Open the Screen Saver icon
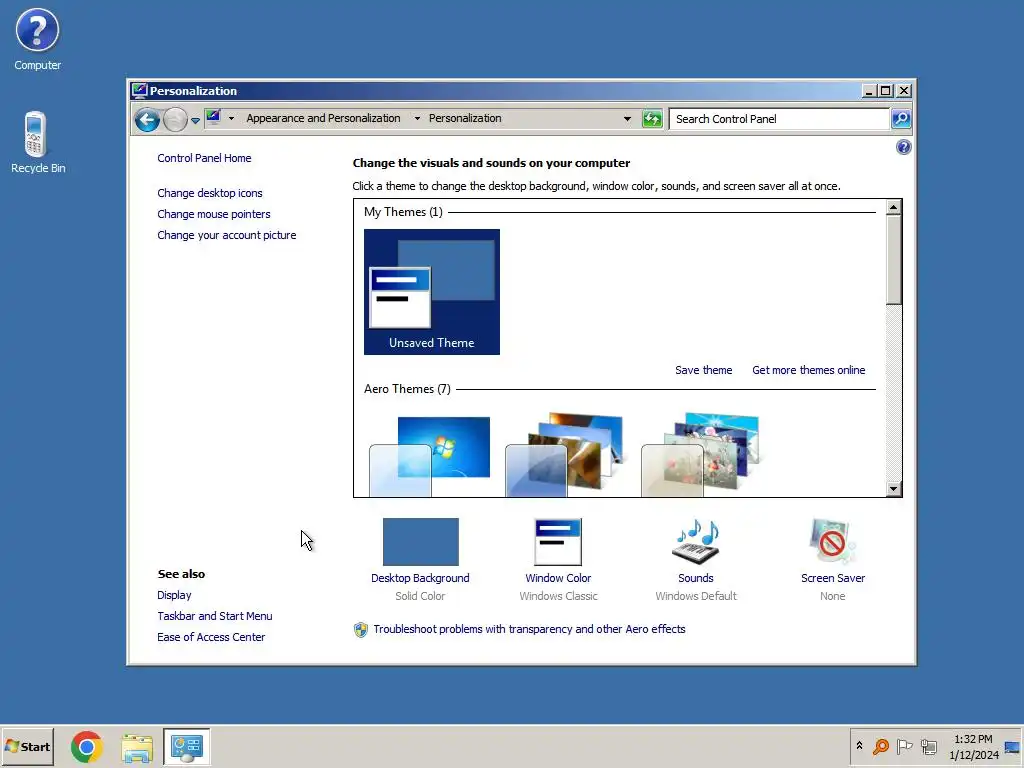Image resolution: width=1024 pixels, height=768 pixels. (832, 541)
